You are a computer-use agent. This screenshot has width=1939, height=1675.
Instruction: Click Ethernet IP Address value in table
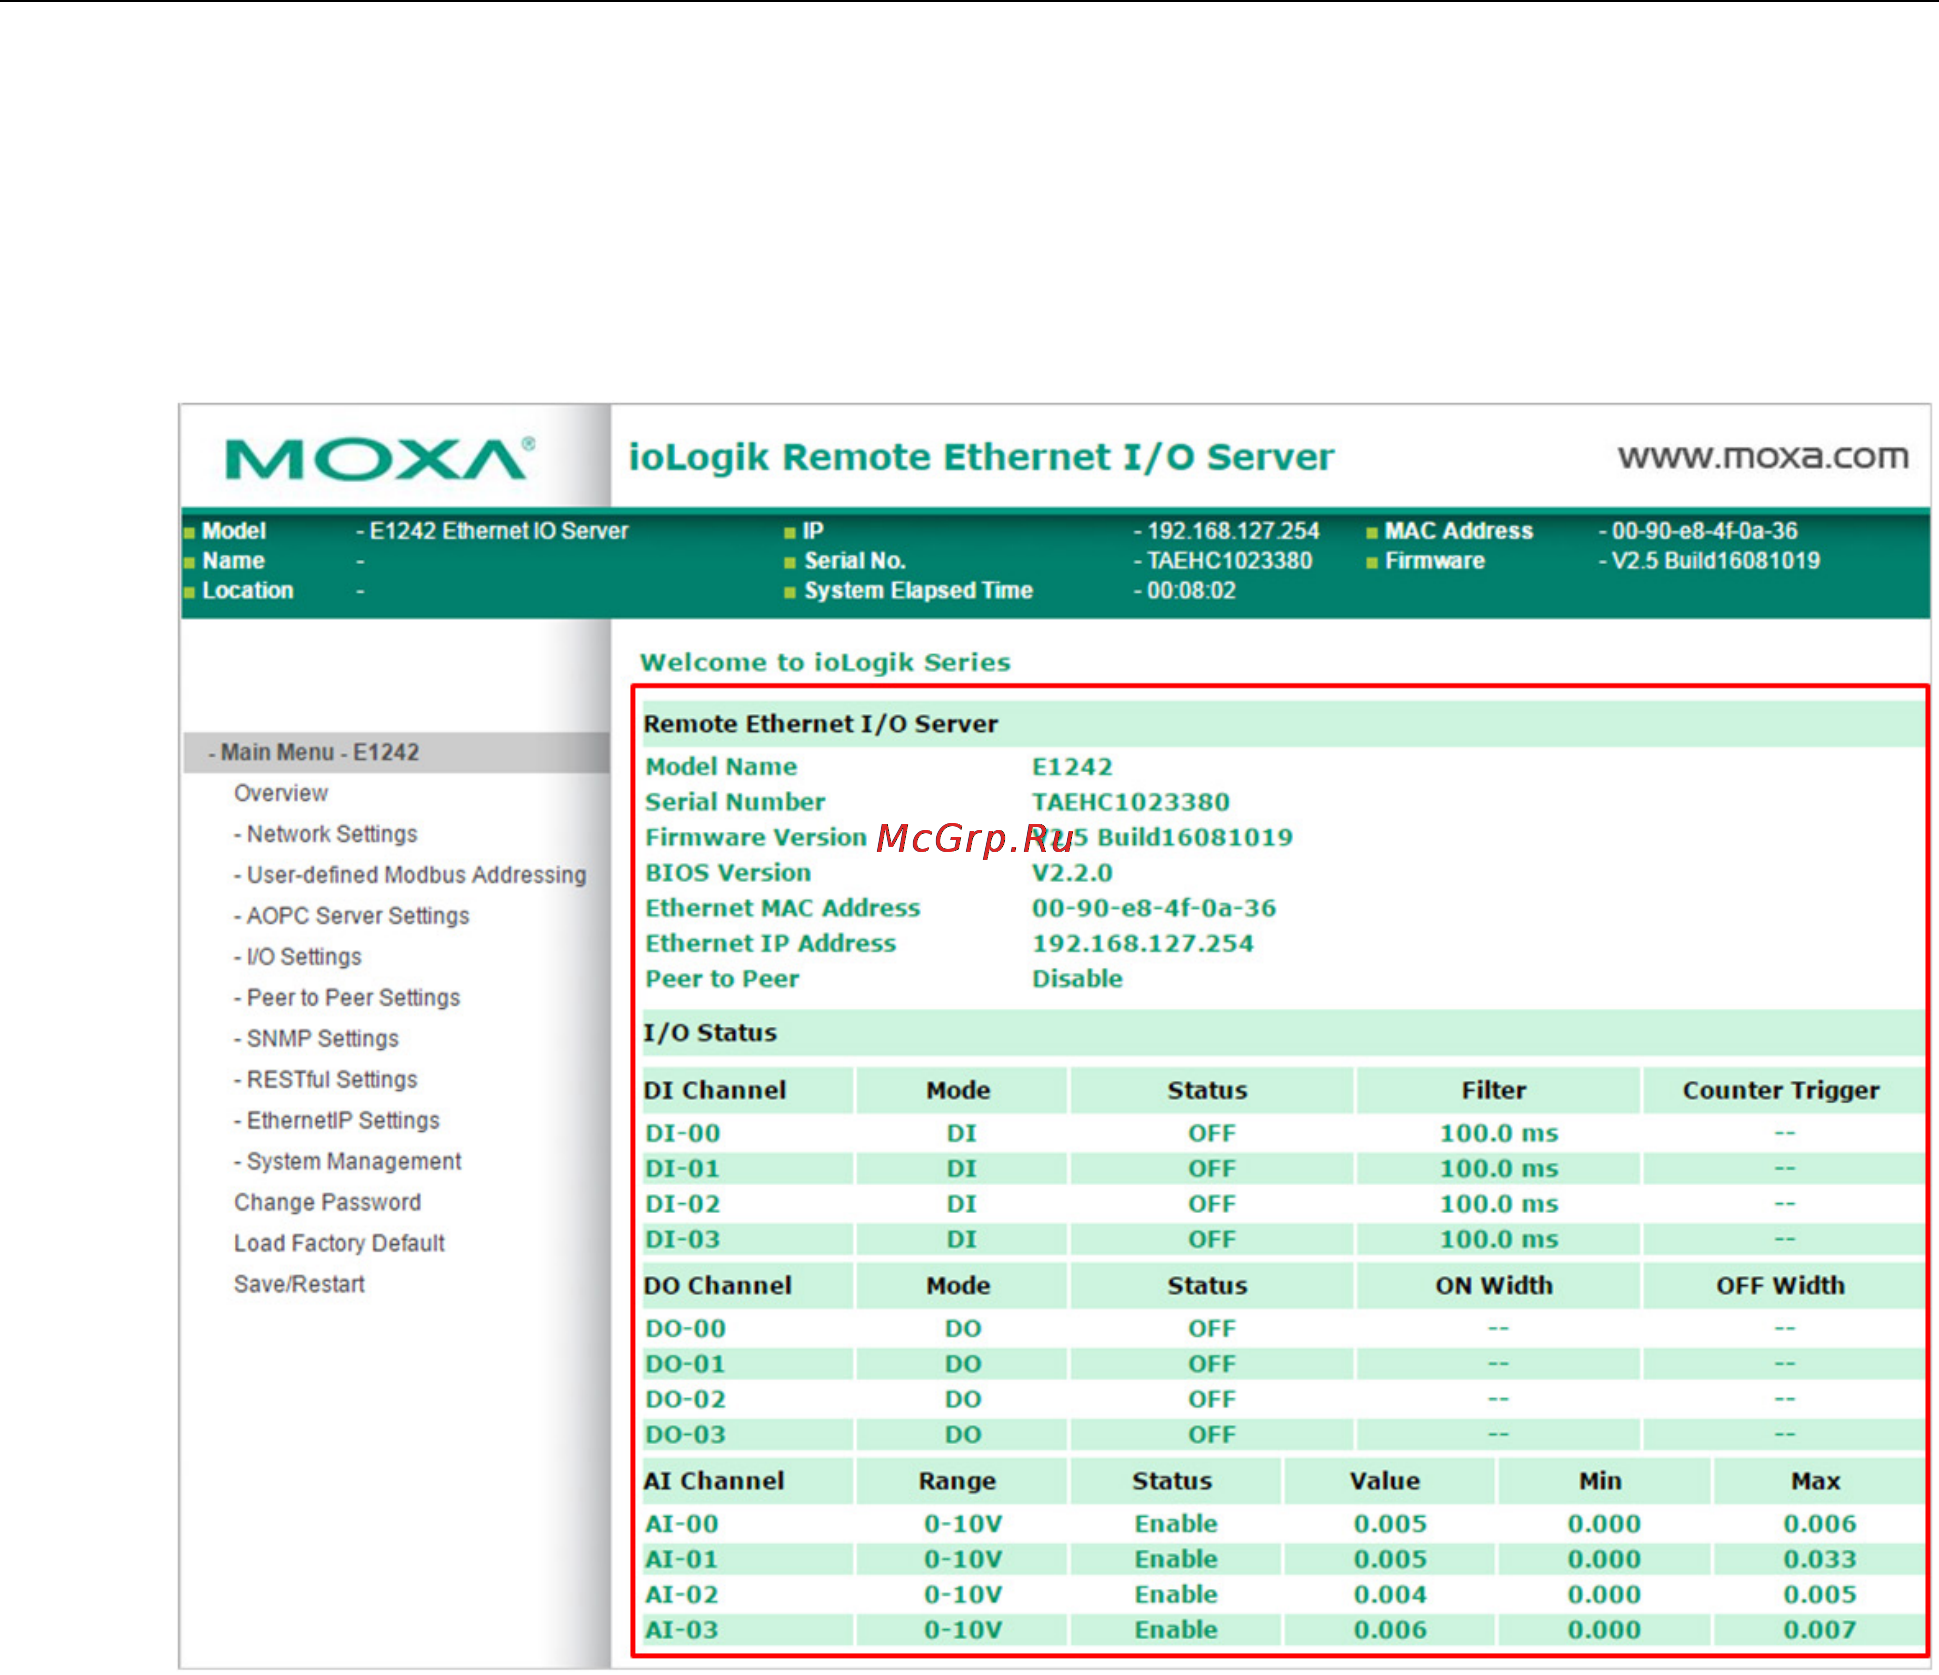click(x=1142, y=943)
